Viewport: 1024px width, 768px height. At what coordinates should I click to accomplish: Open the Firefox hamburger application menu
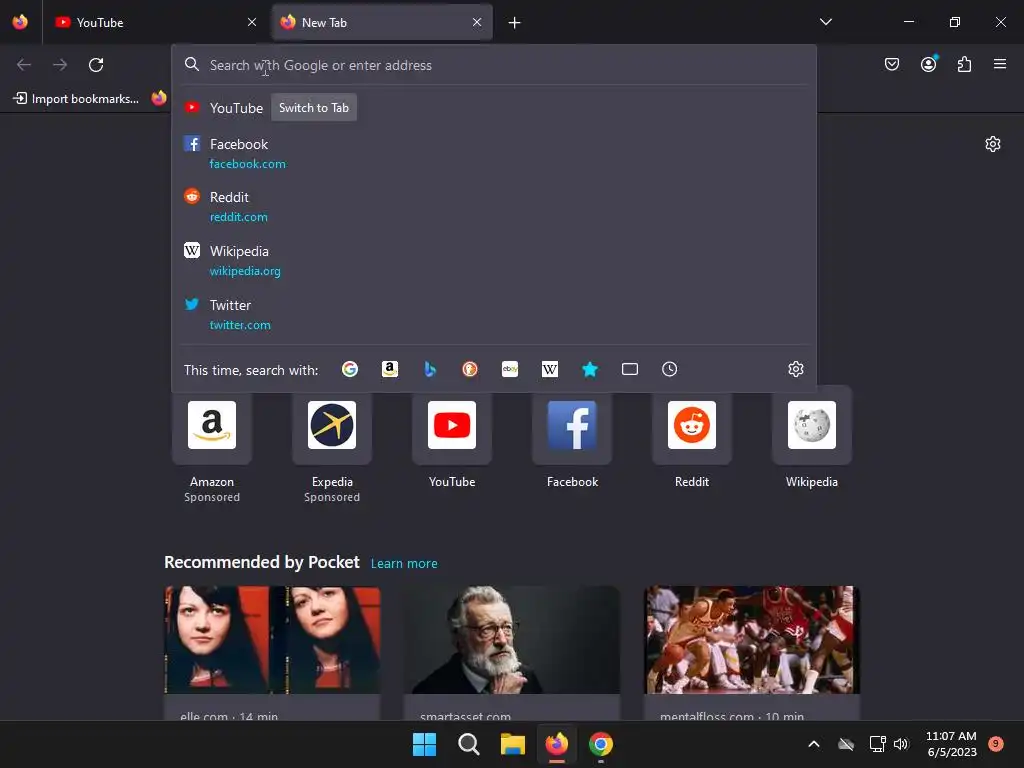click(x=1000, y=64)
